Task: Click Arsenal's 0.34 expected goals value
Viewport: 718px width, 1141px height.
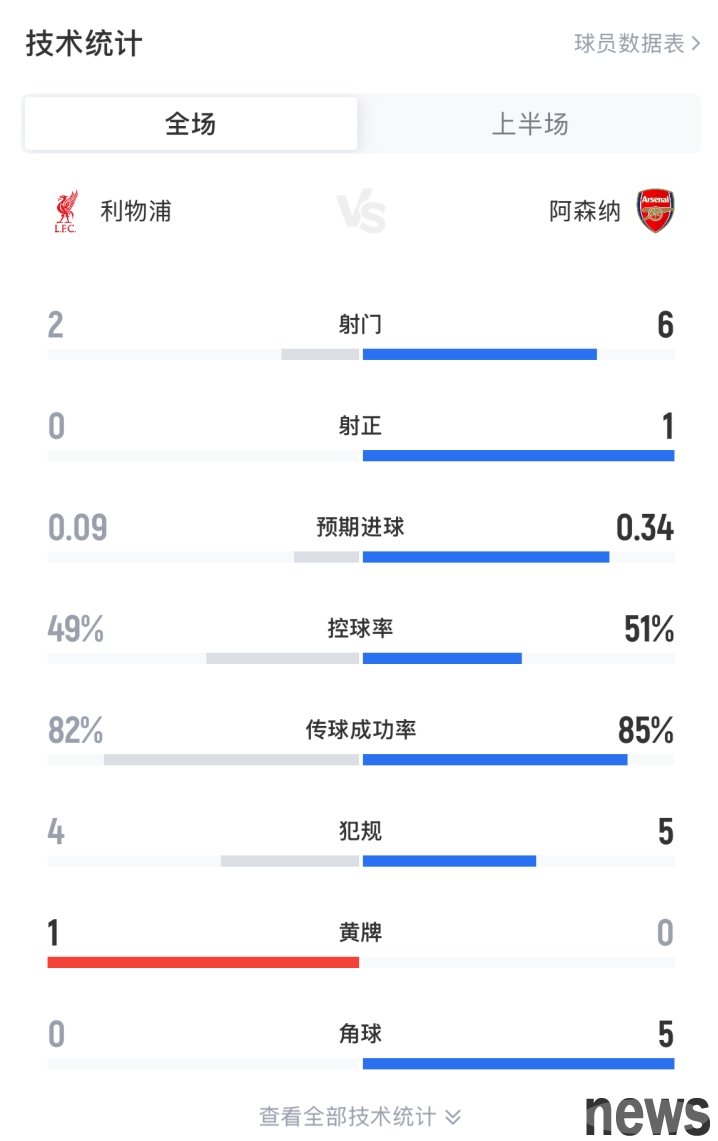Action: point(645,528)
